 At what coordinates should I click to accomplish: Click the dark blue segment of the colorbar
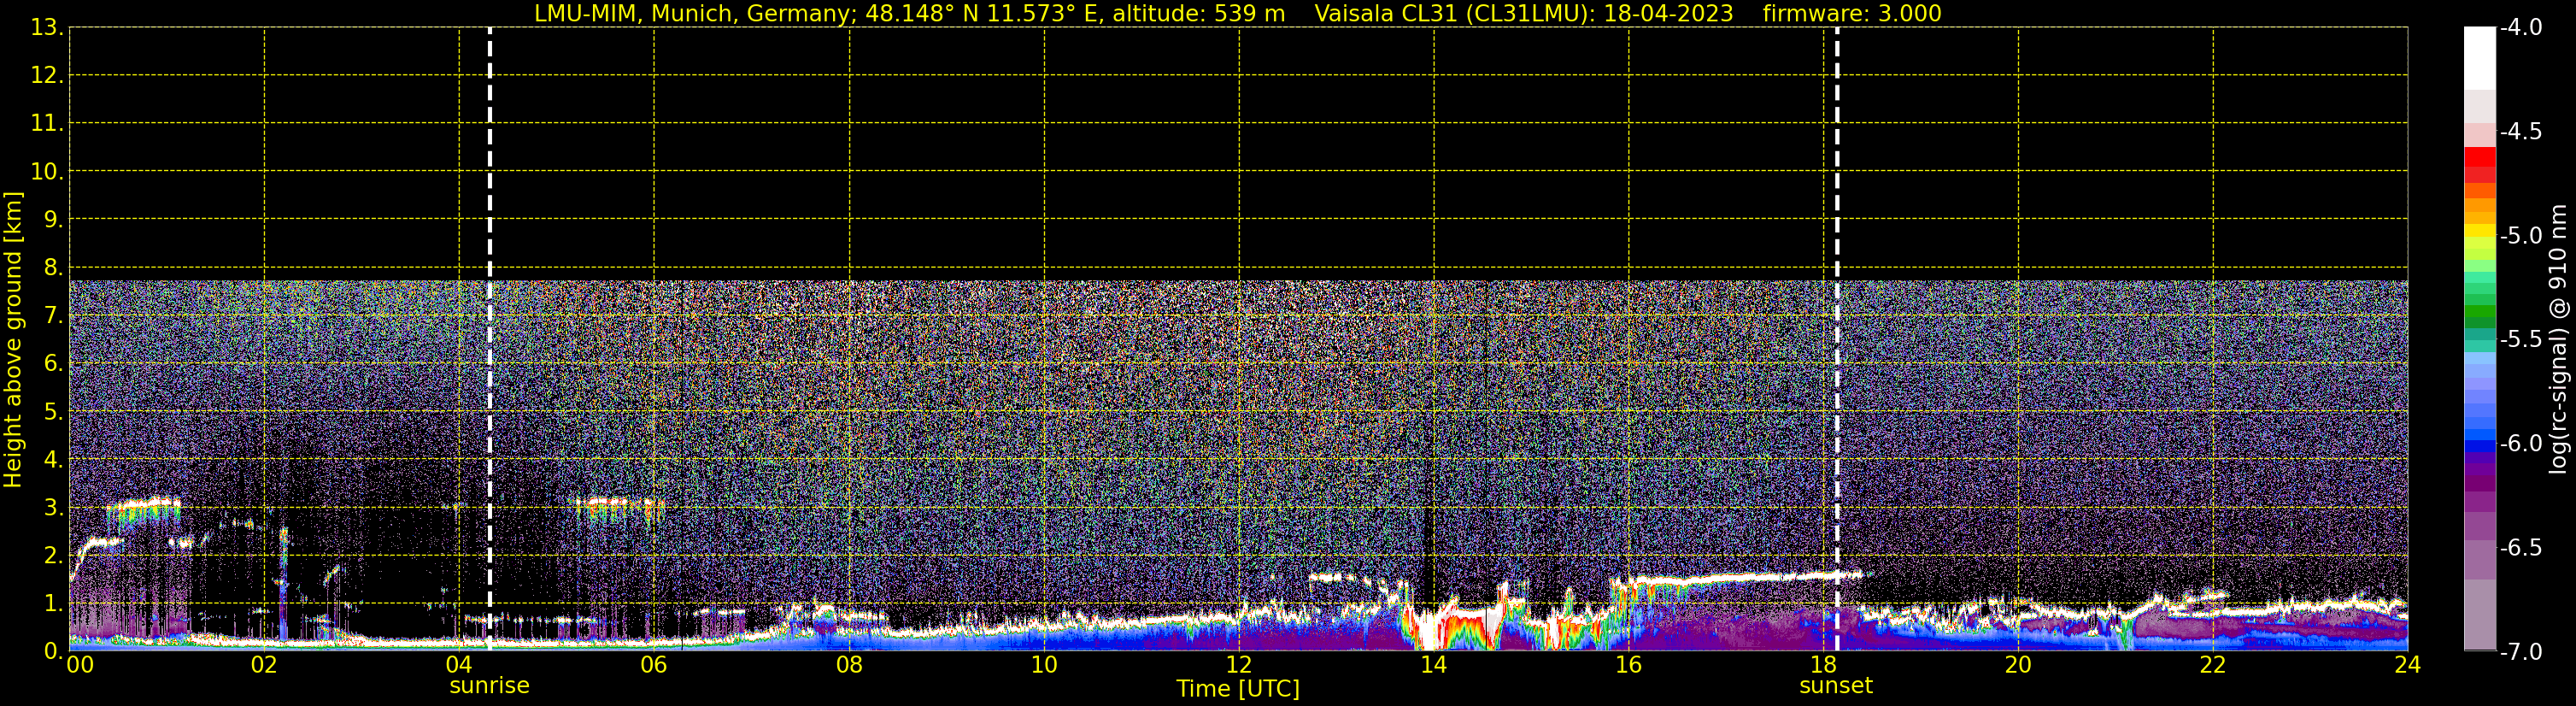coord(2480,447)
